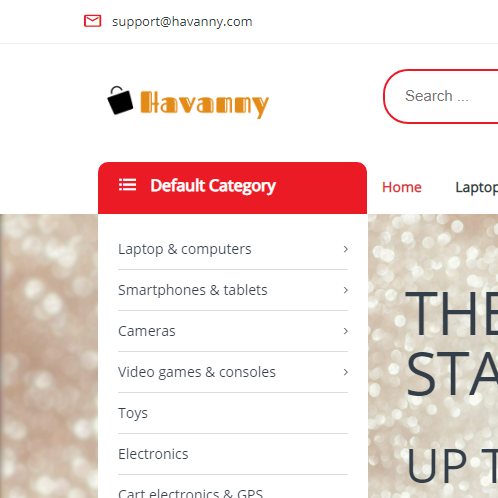
Task: Expand Laptop & computers chevron arrow
Action: click(x=345, y=249)
